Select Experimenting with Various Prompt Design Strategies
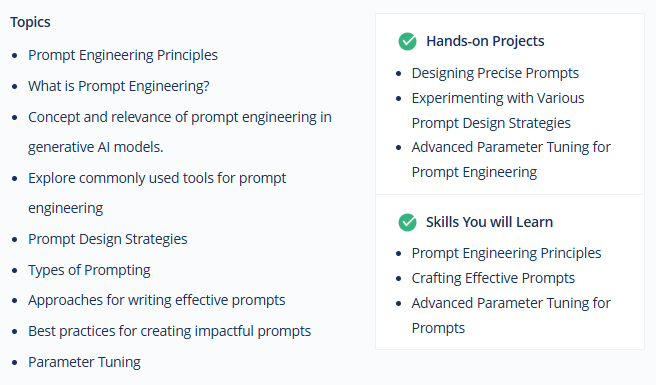Screen dimensions: 656x385 tap(498, 110)
